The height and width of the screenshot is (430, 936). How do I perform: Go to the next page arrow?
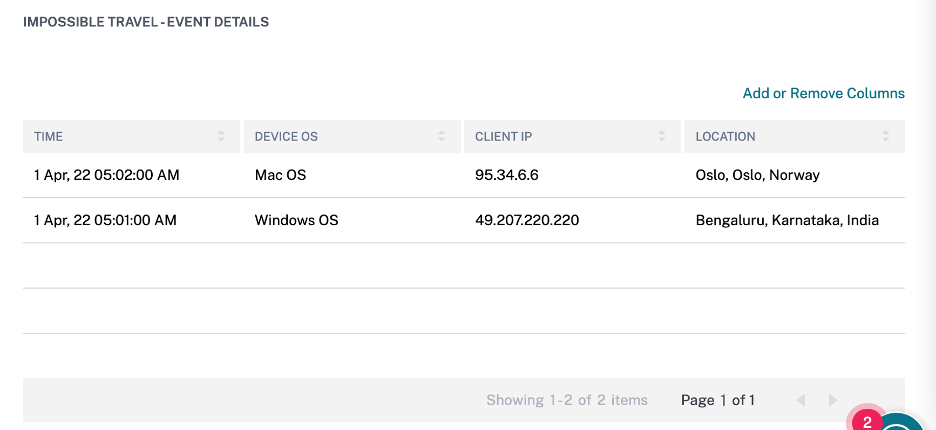[x=833, y=400]
